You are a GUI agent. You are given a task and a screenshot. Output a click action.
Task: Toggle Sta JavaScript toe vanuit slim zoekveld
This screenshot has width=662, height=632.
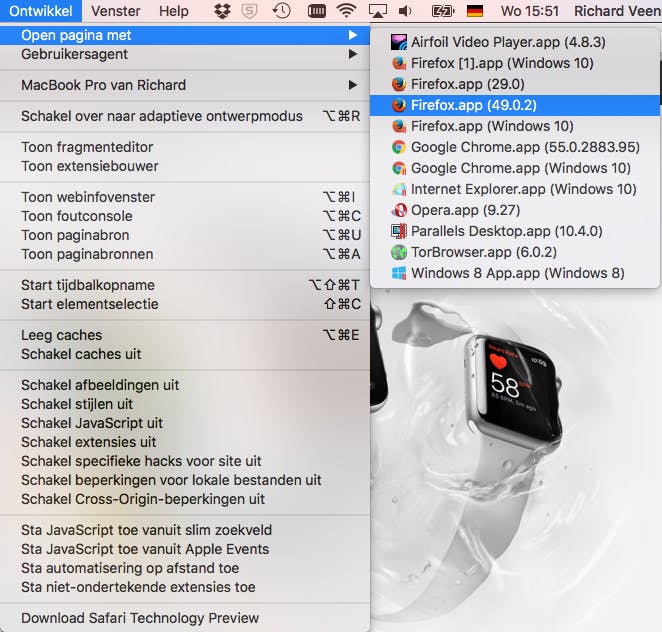pos(185,530)
